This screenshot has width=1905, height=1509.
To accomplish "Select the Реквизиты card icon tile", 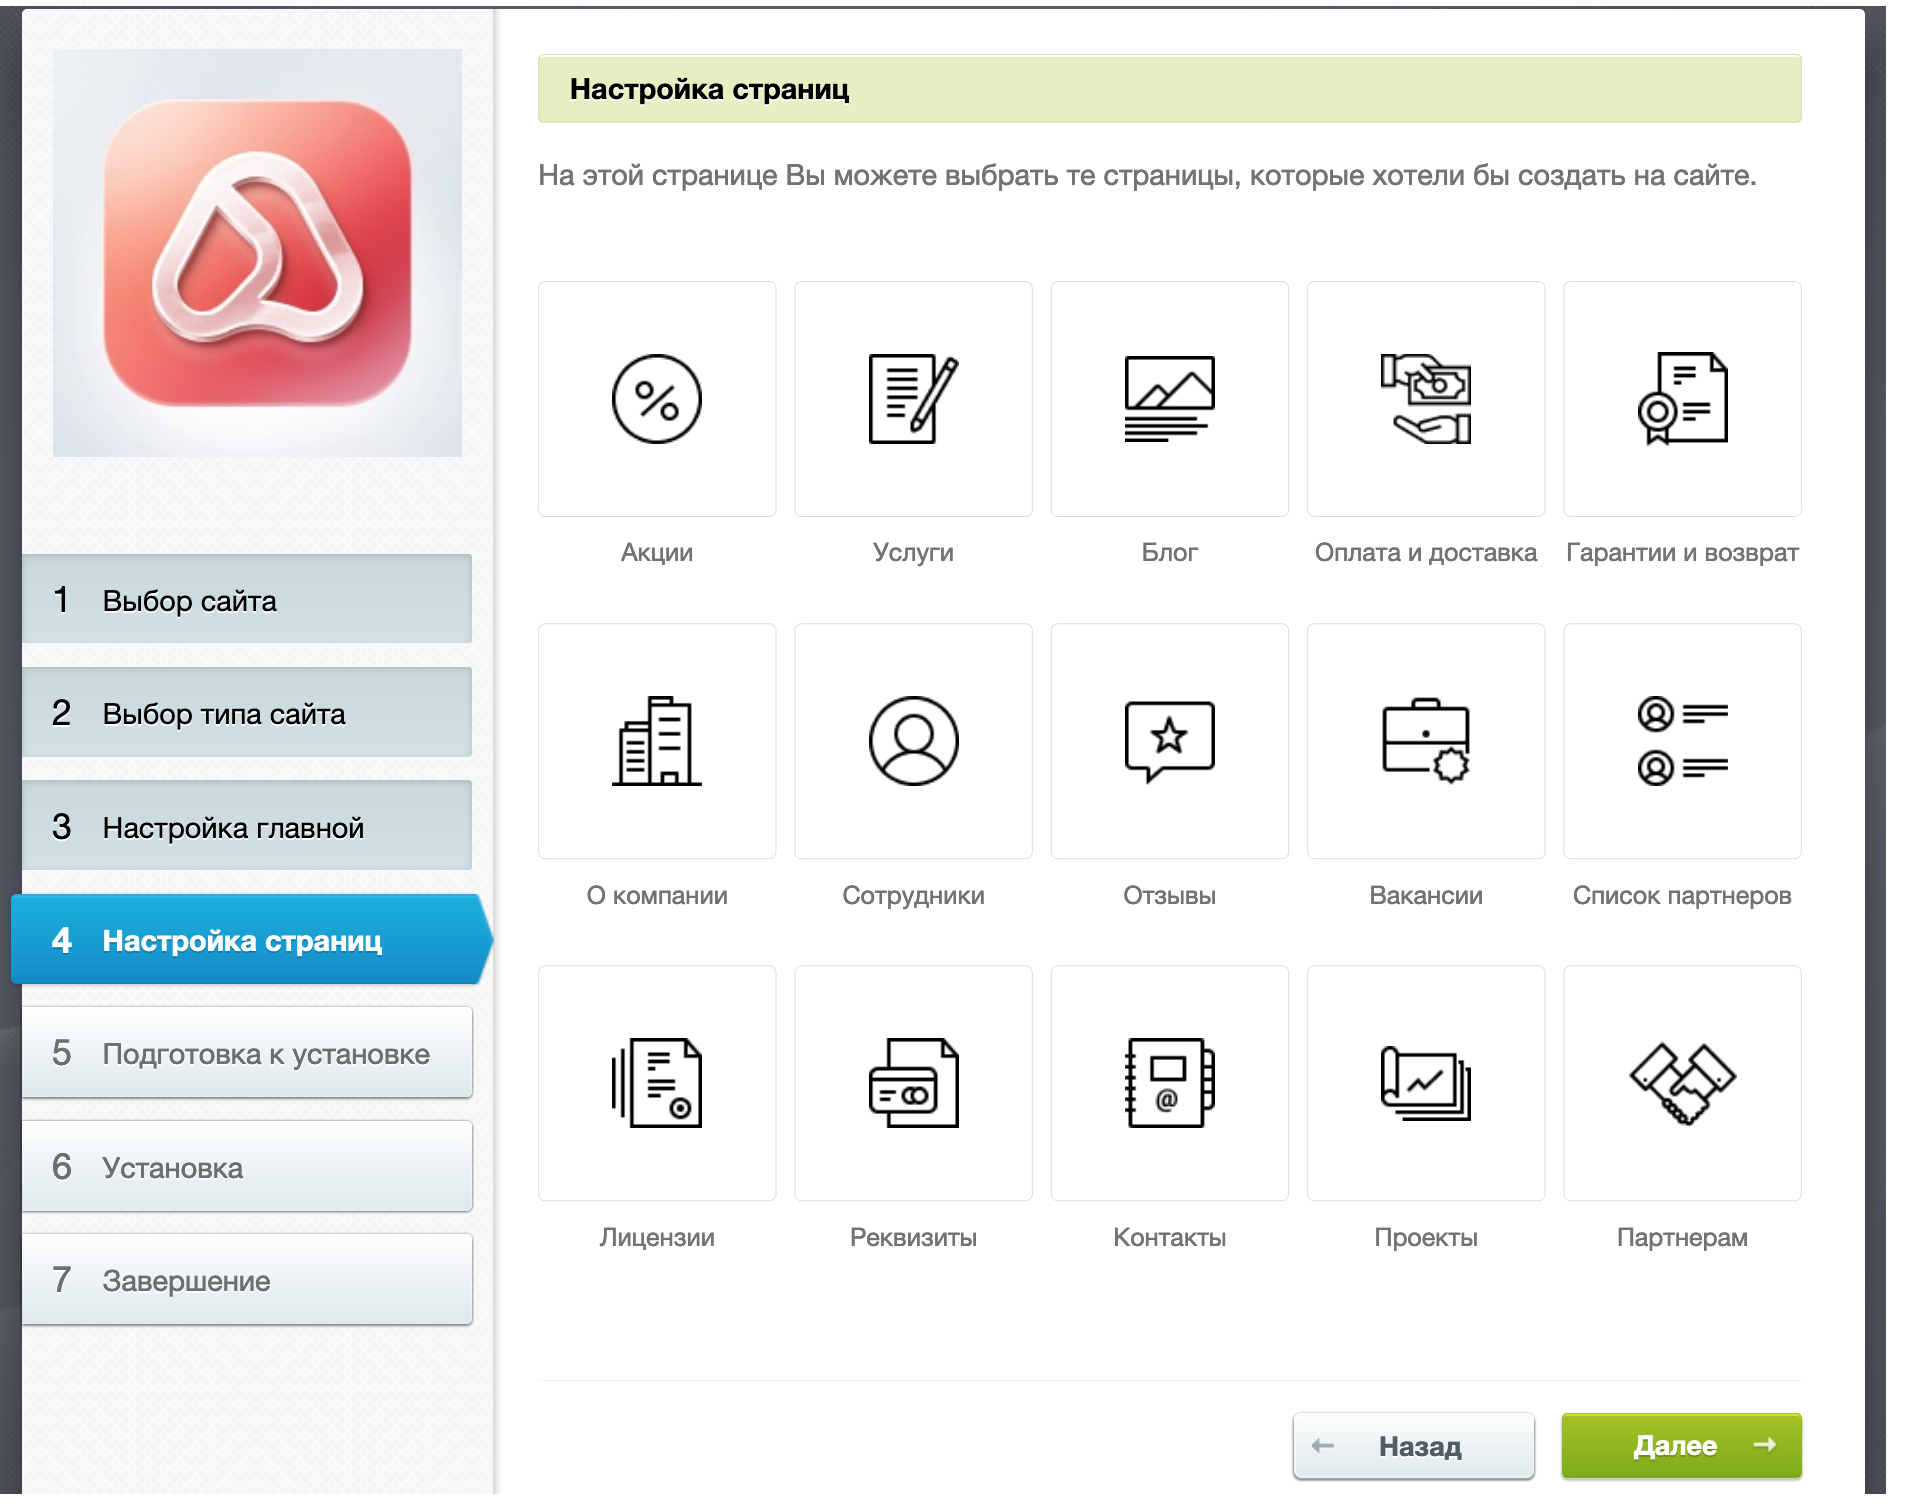I will [x=913, y=1083].
